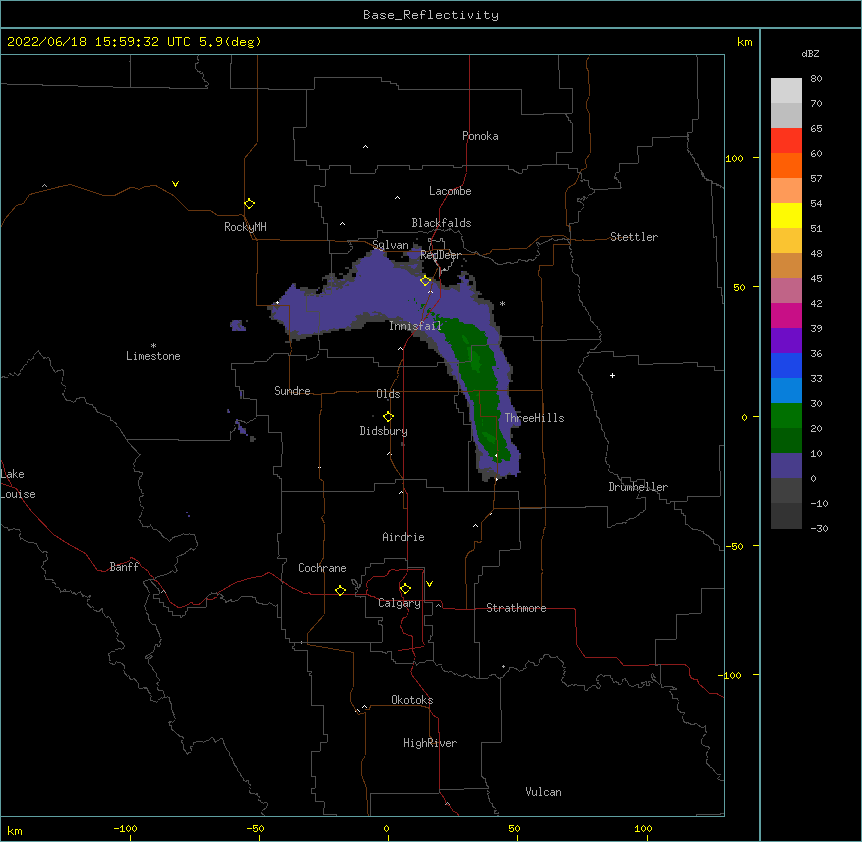Click the 80 value on the dBZ legend
The width and height of the screenshot is (862, 842).
tap(816, 79)
